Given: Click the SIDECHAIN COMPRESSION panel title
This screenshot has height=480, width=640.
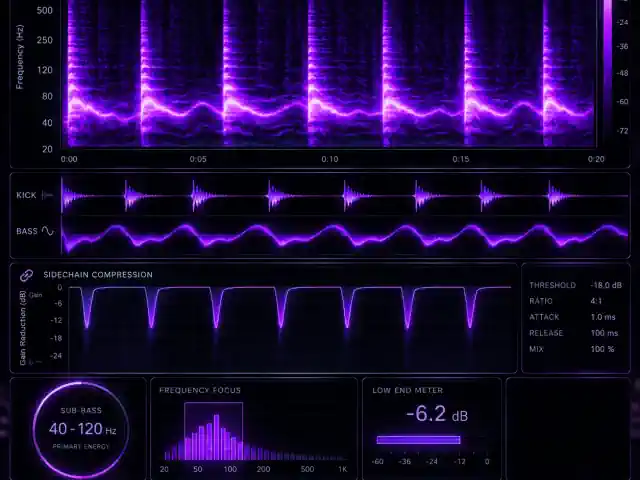Looking at the screenshot, I should [98, 275].
